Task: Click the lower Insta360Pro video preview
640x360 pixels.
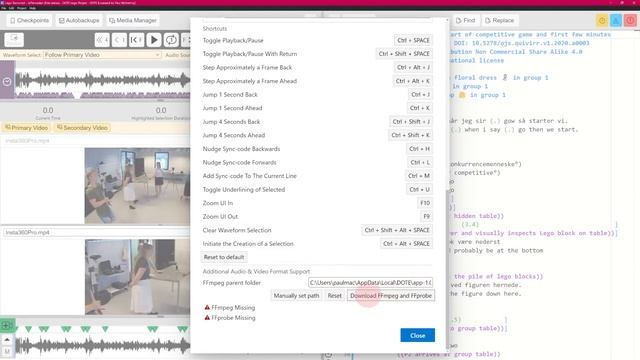Action: coord(137,277)
